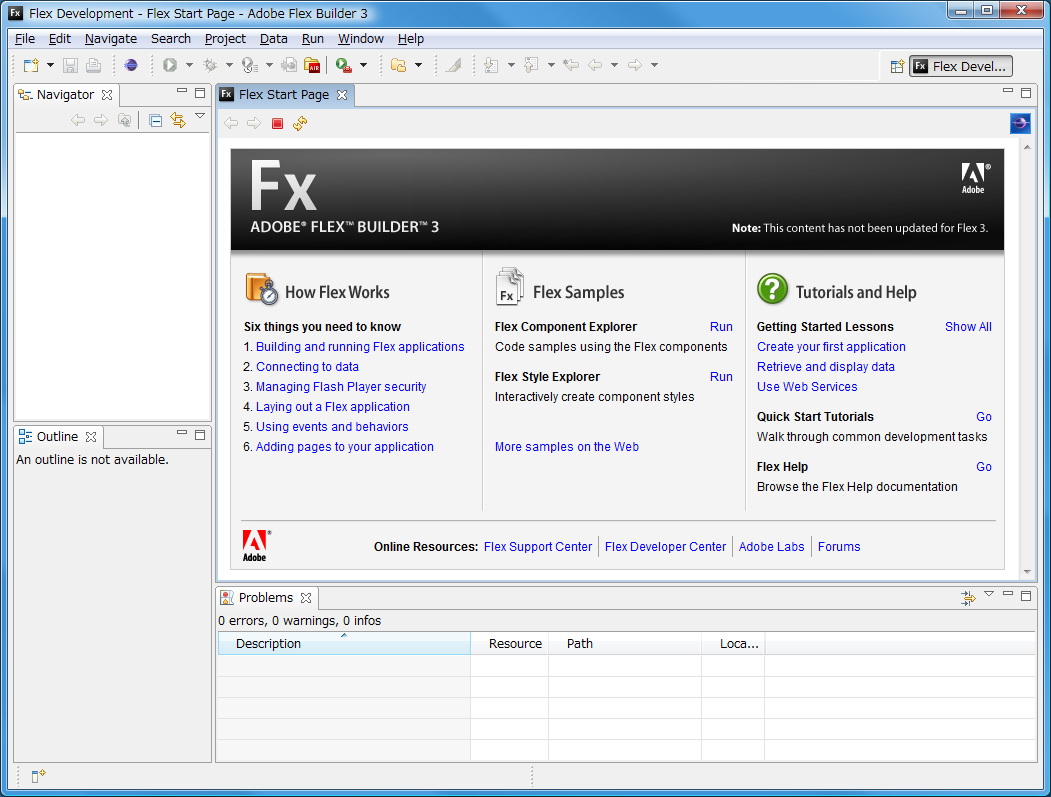This screenshot has height=797, width=1051.
Task: Select the Flex Development perspective button
Action: point(961,66)
